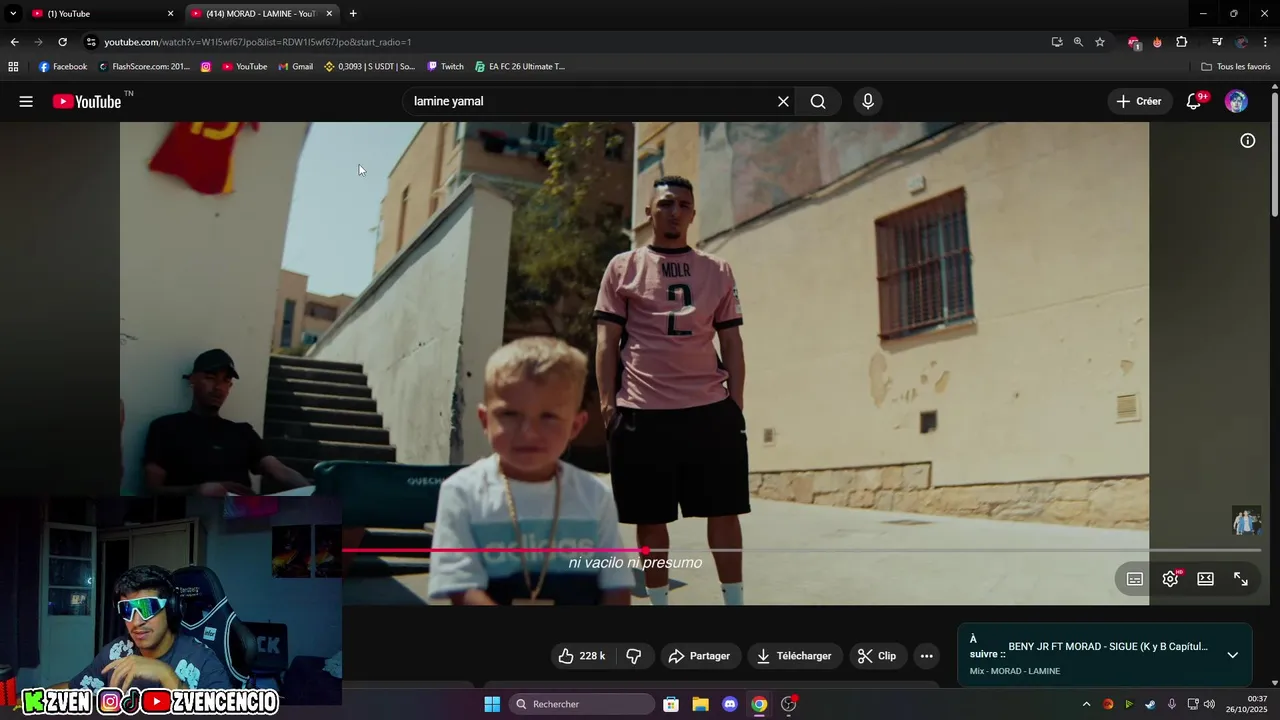Open a new browser tab

click(353, 14)
